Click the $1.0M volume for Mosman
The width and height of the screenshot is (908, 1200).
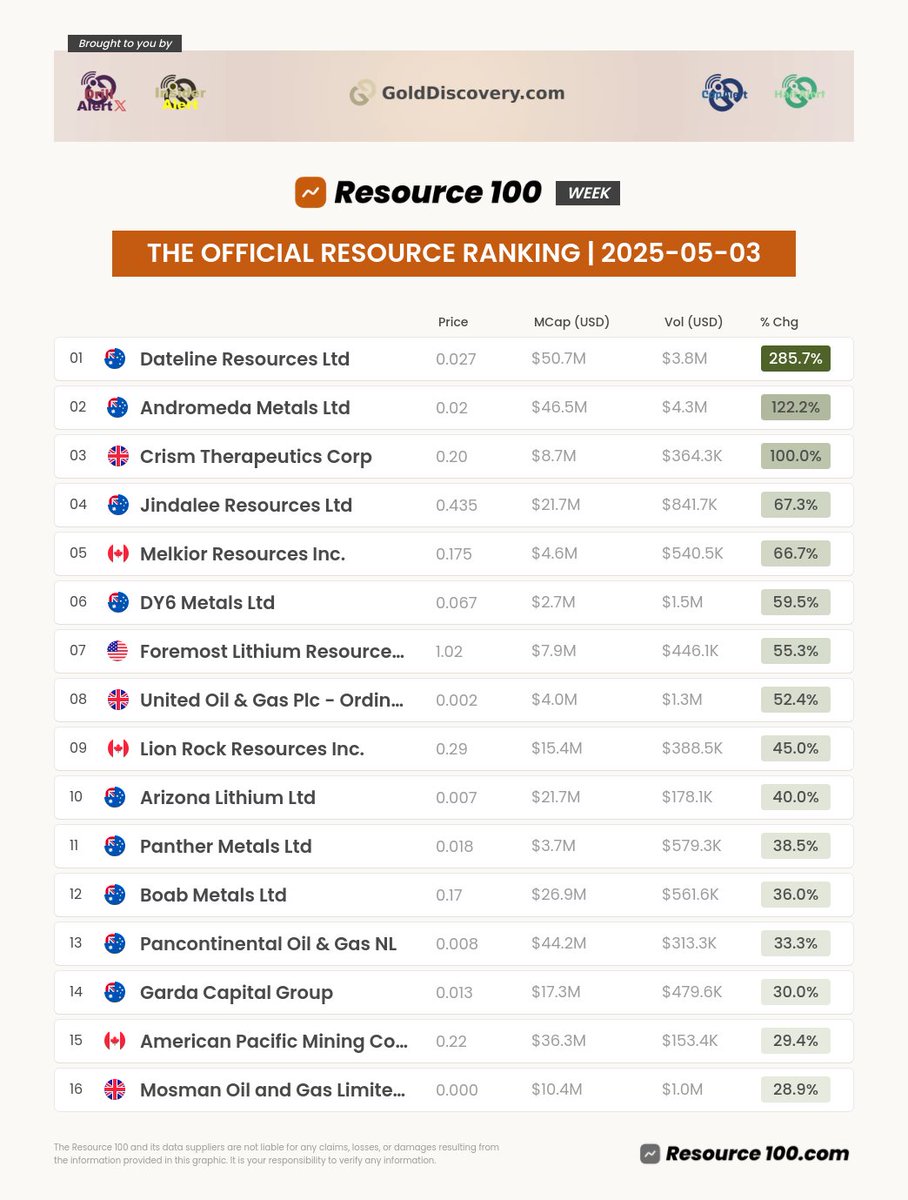[683, 1090]
